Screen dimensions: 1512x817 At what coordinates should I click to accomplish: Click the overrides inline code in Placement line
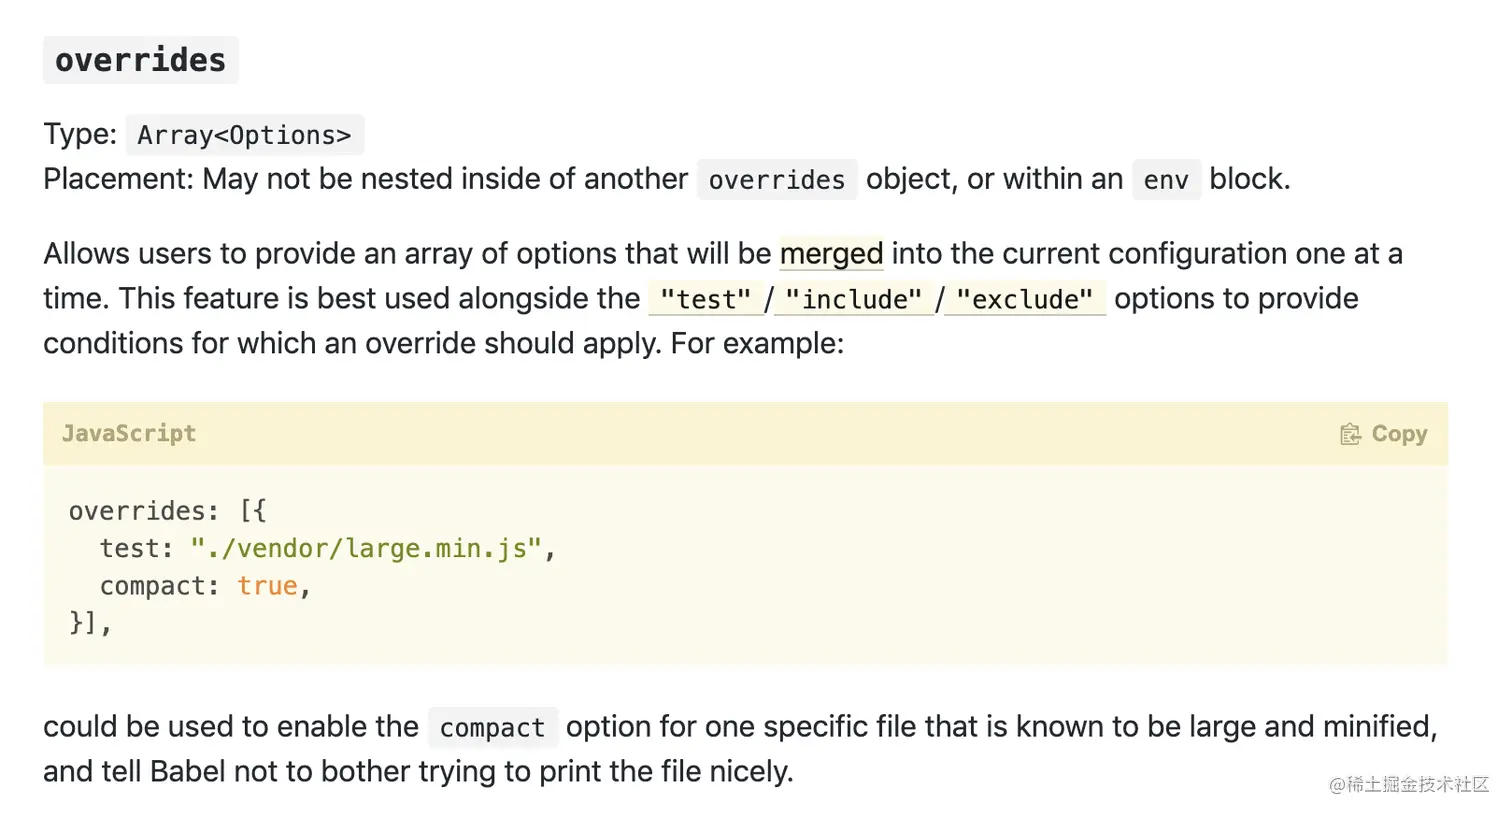click(x=777, y=179)
